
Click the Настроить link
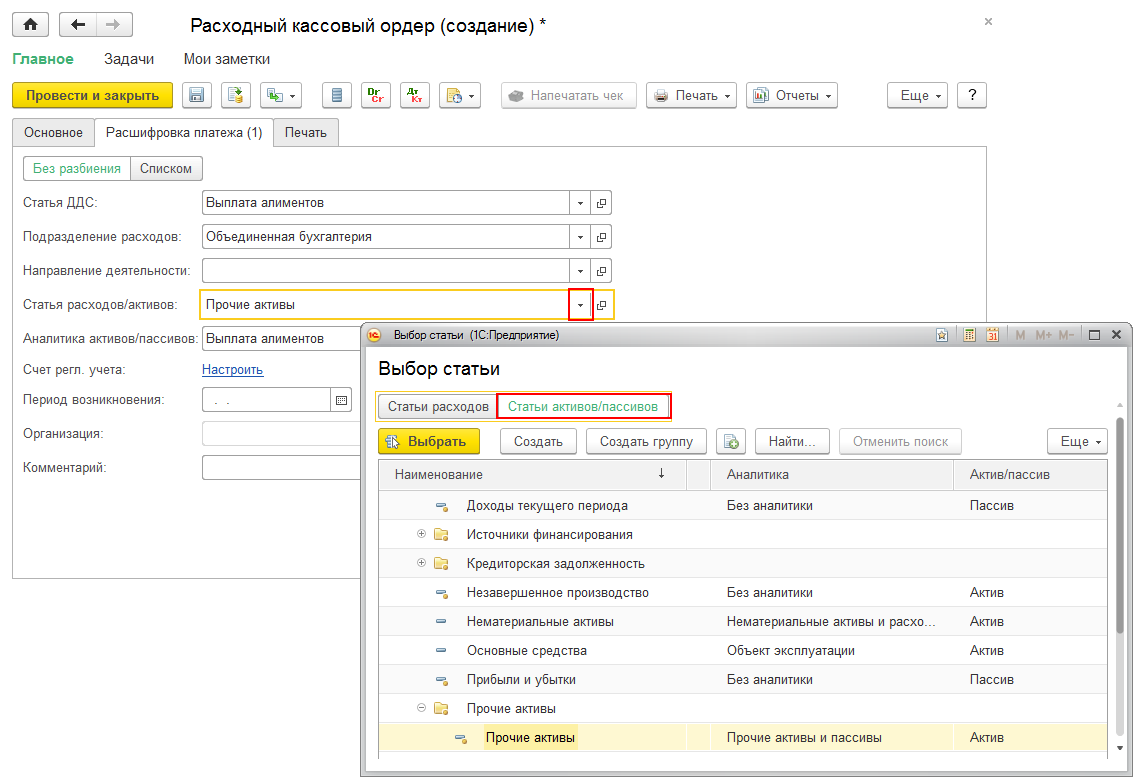[x=232, y=369]
